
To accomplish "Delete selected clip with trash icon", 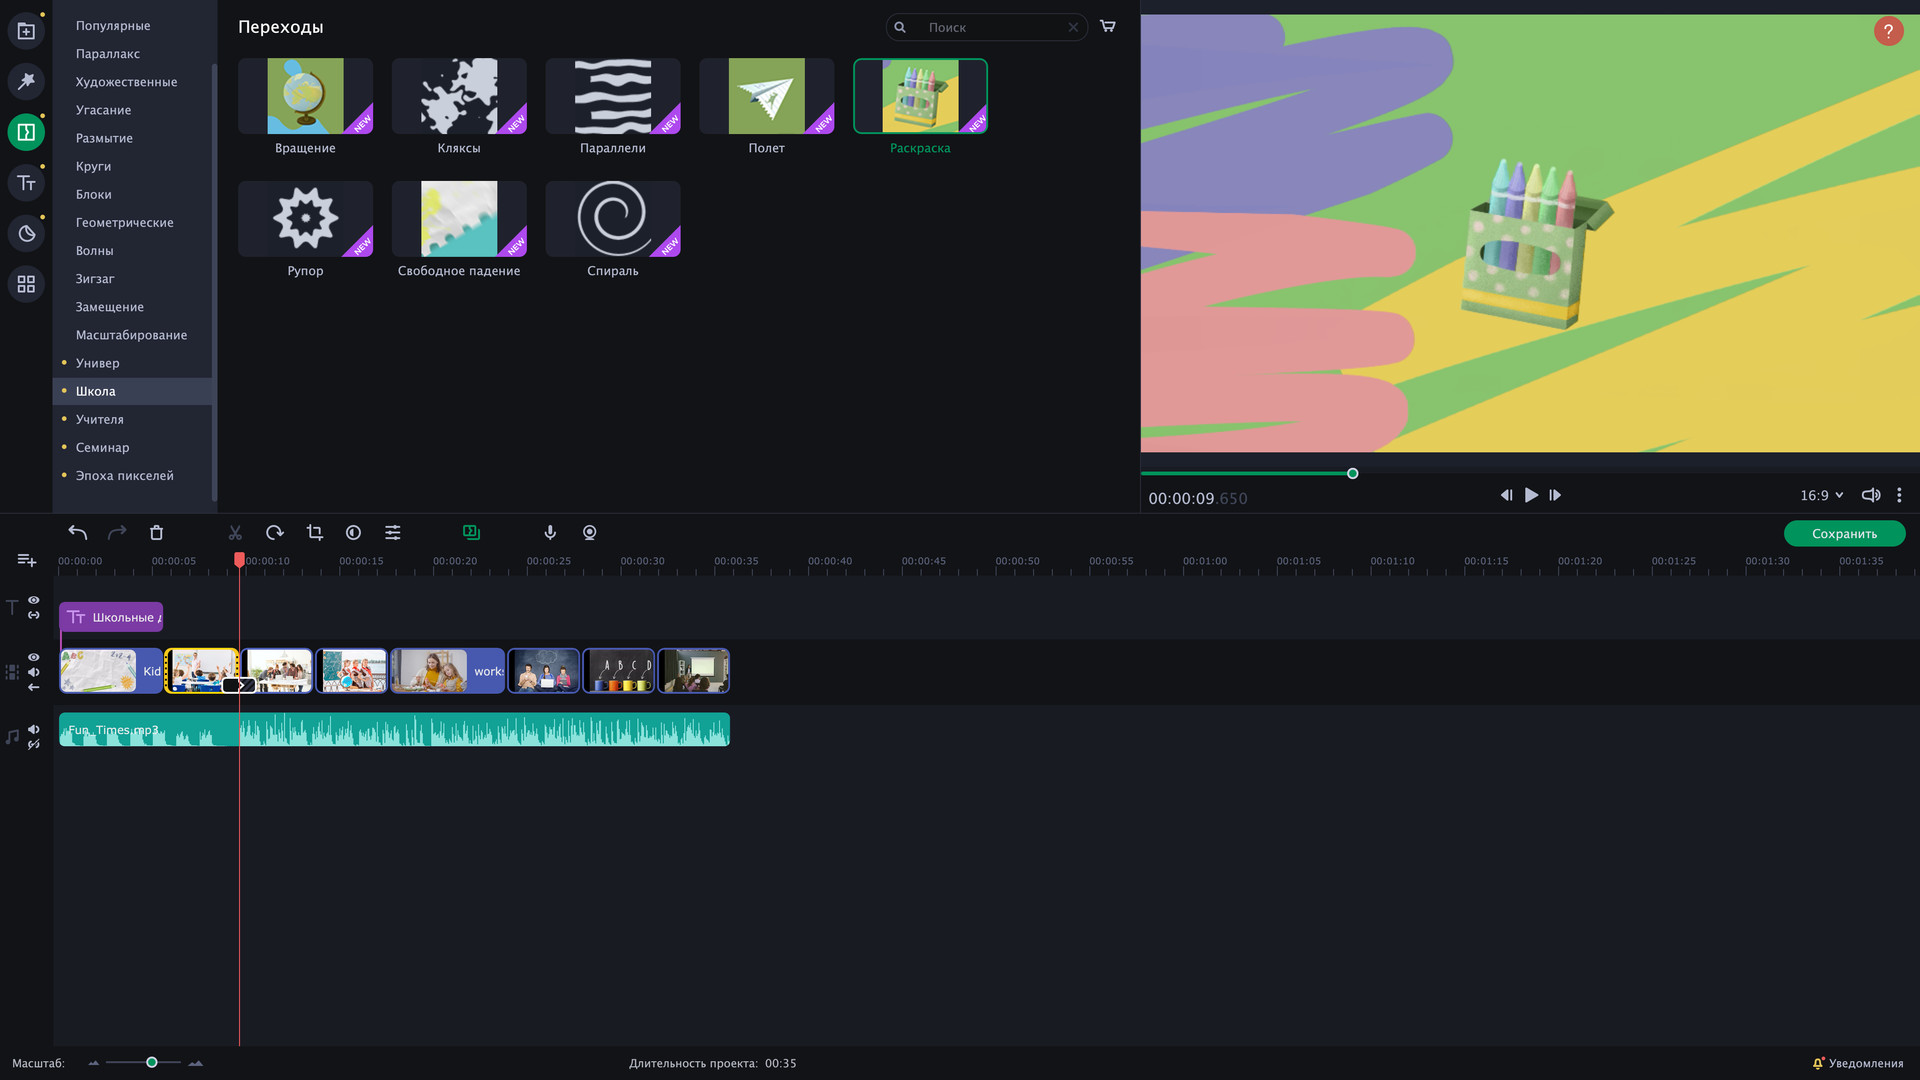I will tap(156, 533).
